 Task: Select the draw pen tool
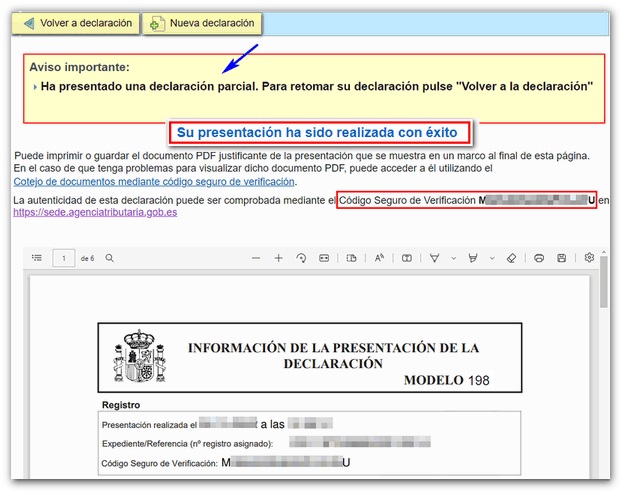coord(434,258)
